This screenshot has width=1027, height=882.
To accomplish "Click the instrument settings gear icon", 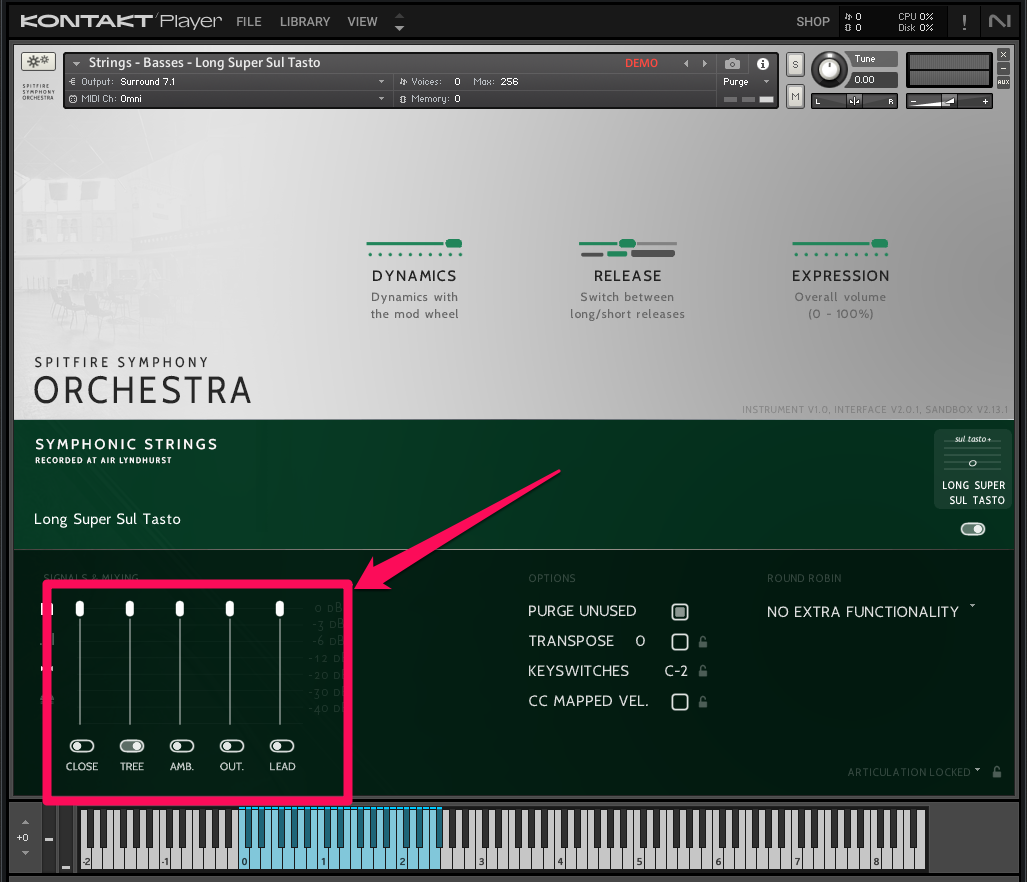I will (x=38, y=62).
